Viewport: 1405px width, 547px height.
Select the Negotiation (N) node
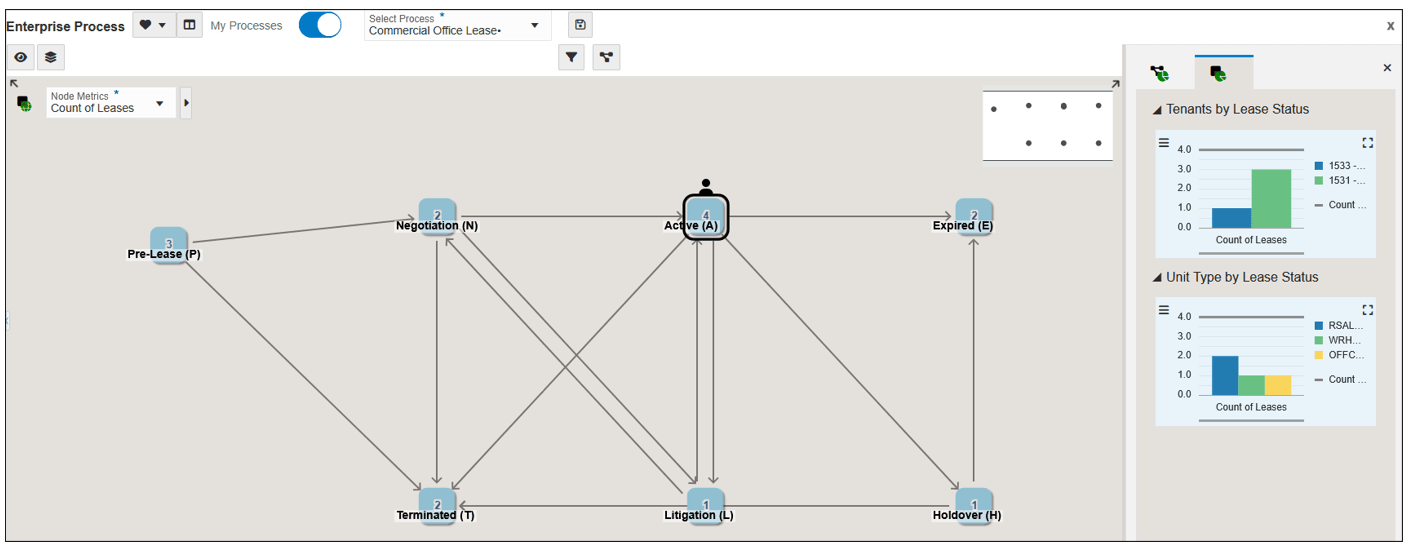[x=437, y=217]
